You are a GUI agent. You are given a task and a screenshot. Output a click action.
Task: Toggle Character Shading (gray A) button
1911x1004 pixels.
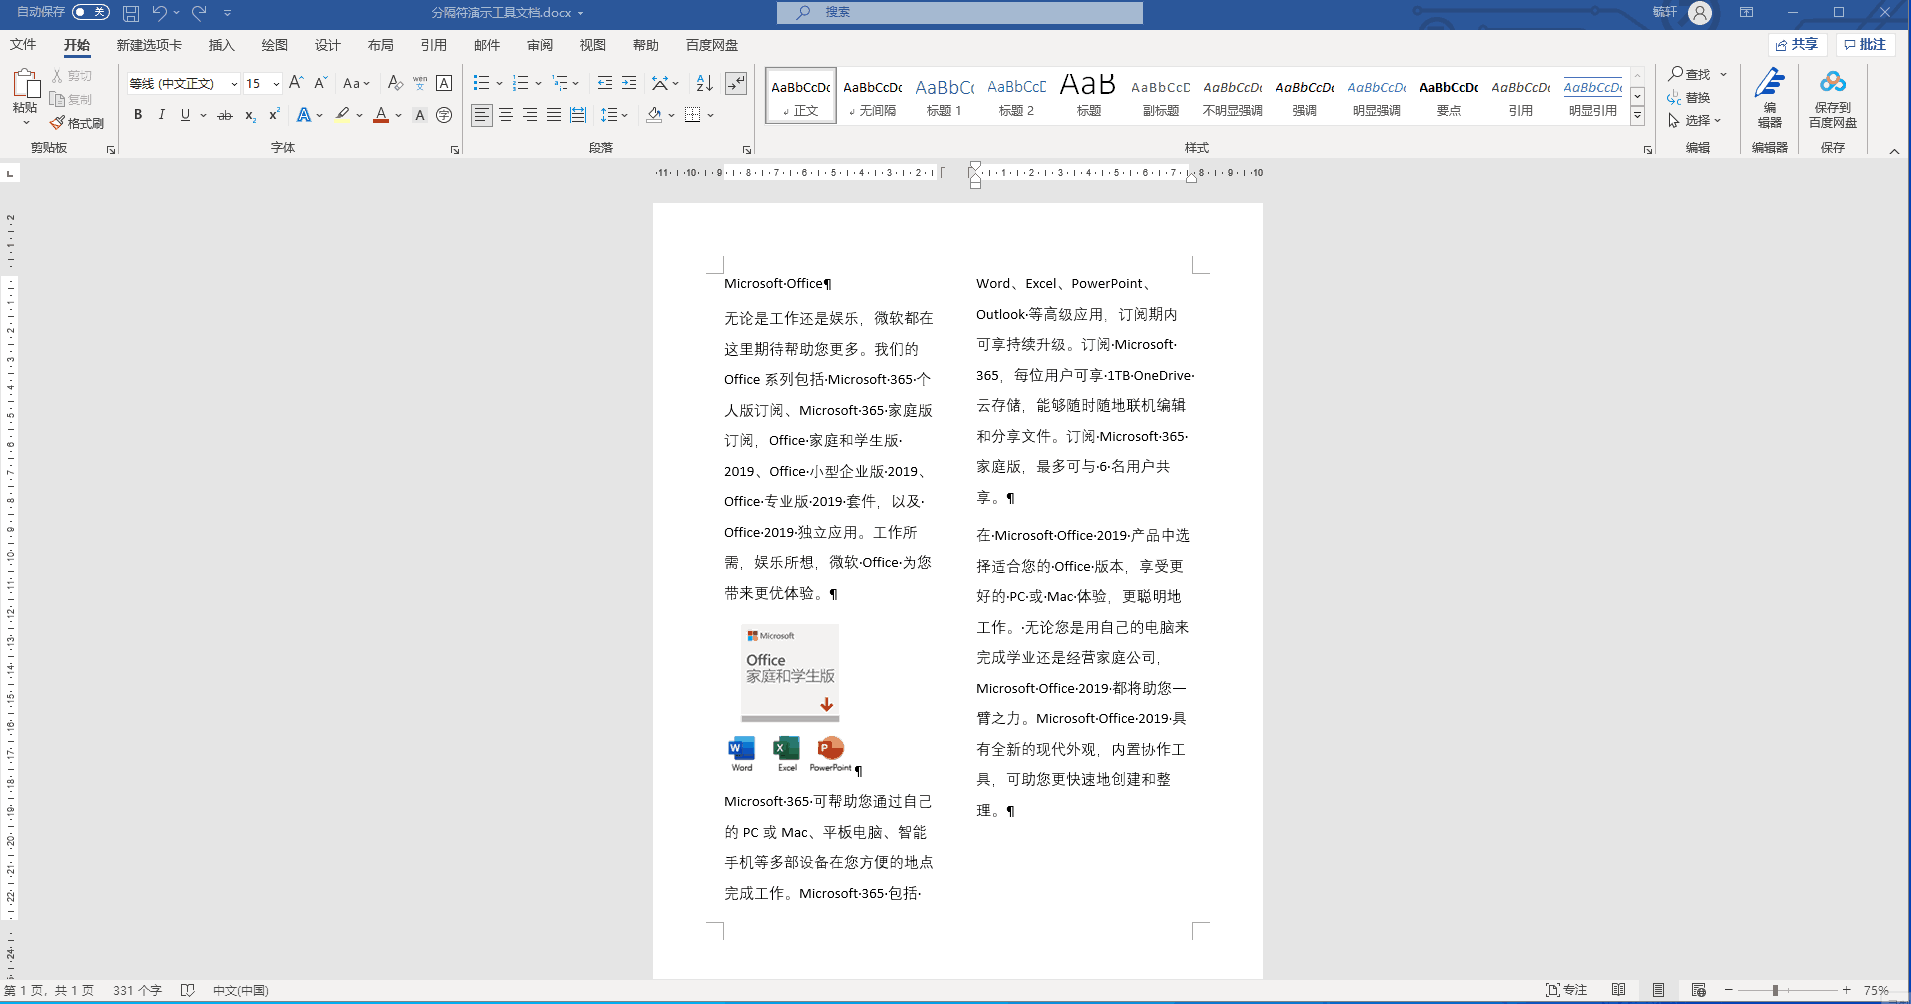click(420, 115)
